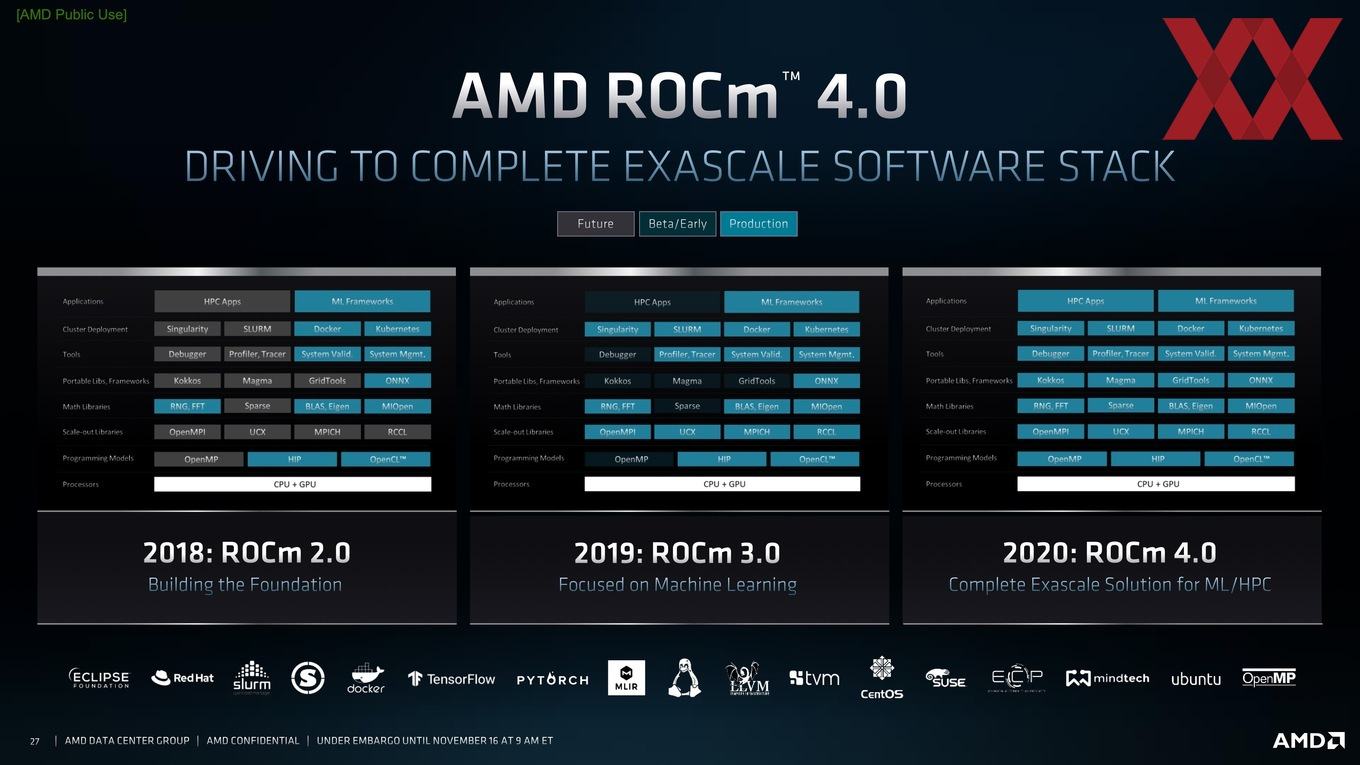1360x765 pixels.
Task: Select the OpenMP logo in the footer
Action: pos(1269,678)
